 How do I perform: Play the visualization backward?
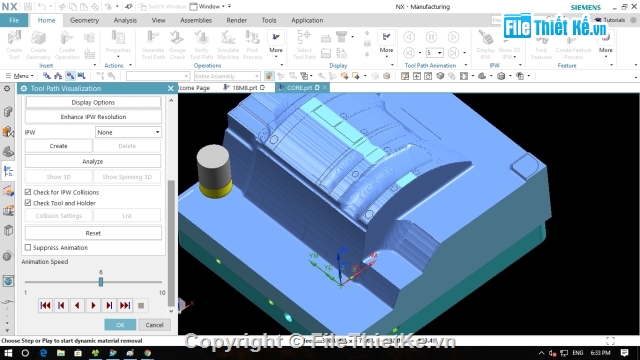pyautogui.click(x=77, y=305)
